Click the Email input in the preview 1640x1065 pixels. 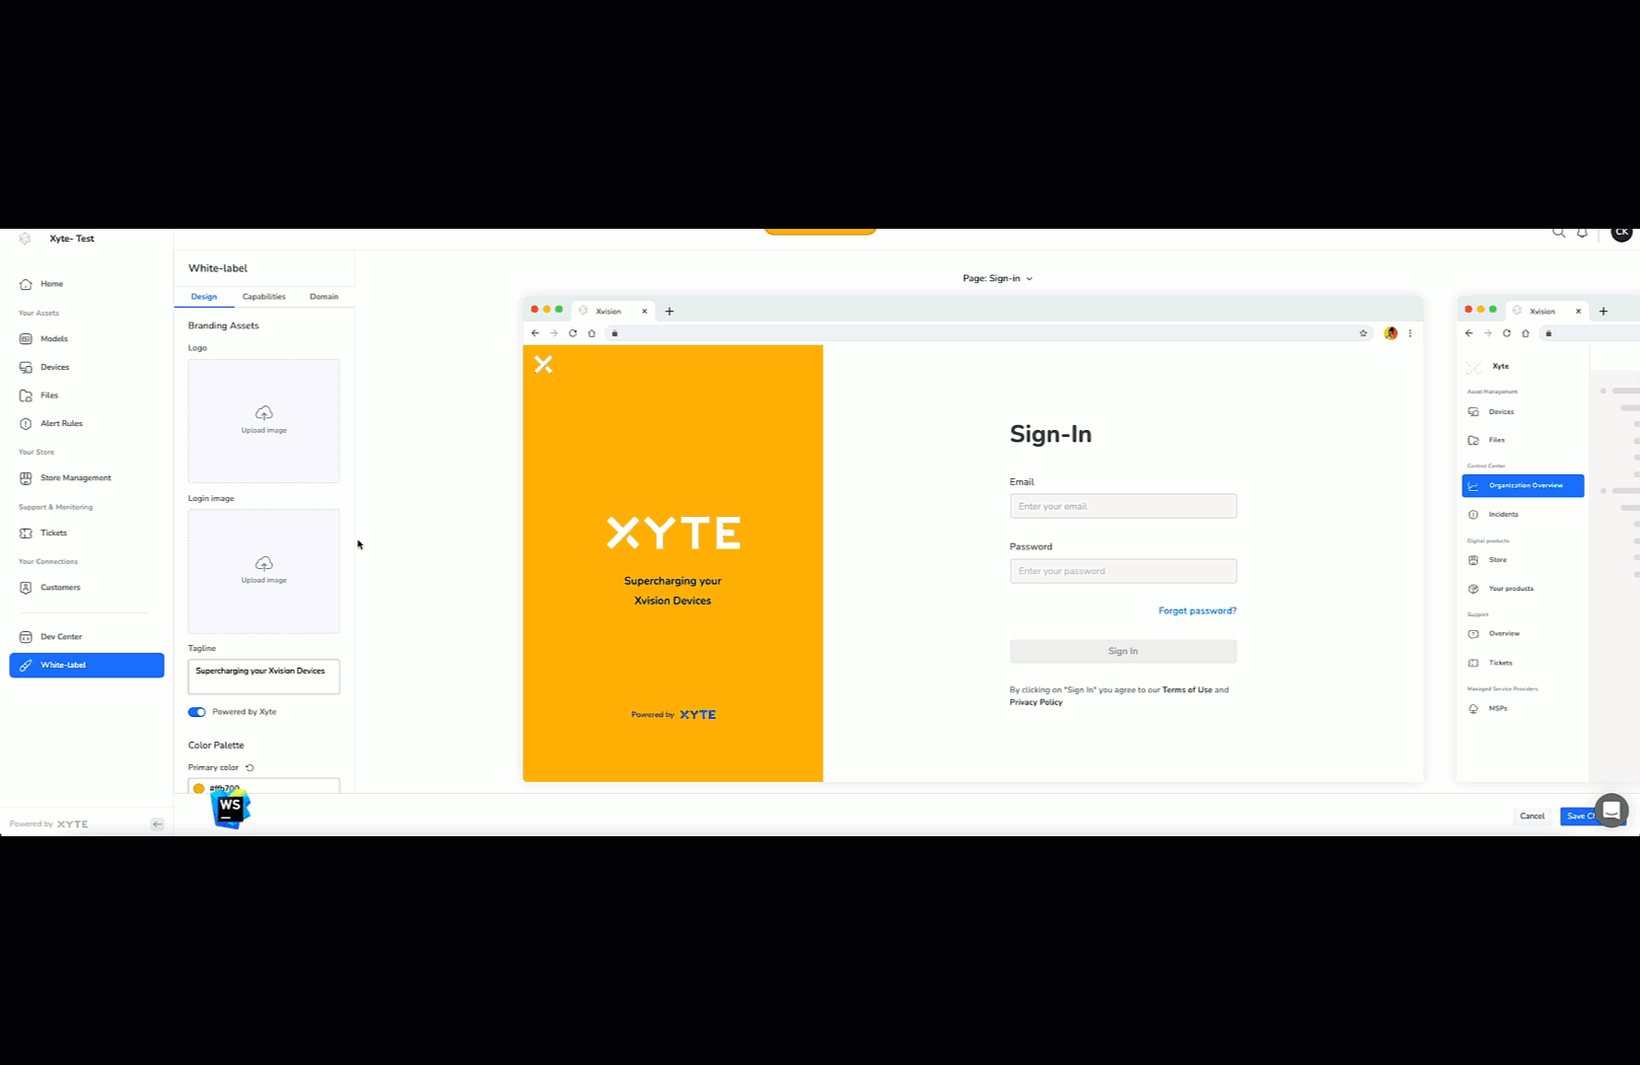point(1123,506)
